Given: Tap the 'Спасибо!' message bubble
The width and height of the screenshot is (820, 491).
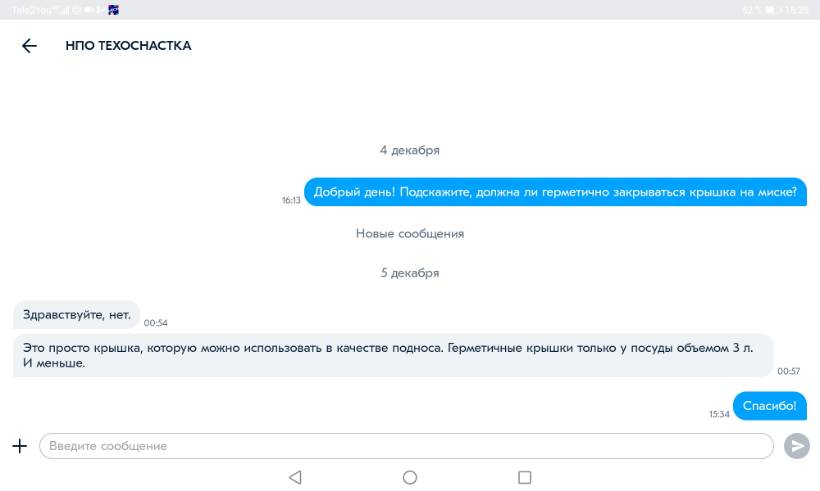Looking at the screenshot, I should 770,405.
